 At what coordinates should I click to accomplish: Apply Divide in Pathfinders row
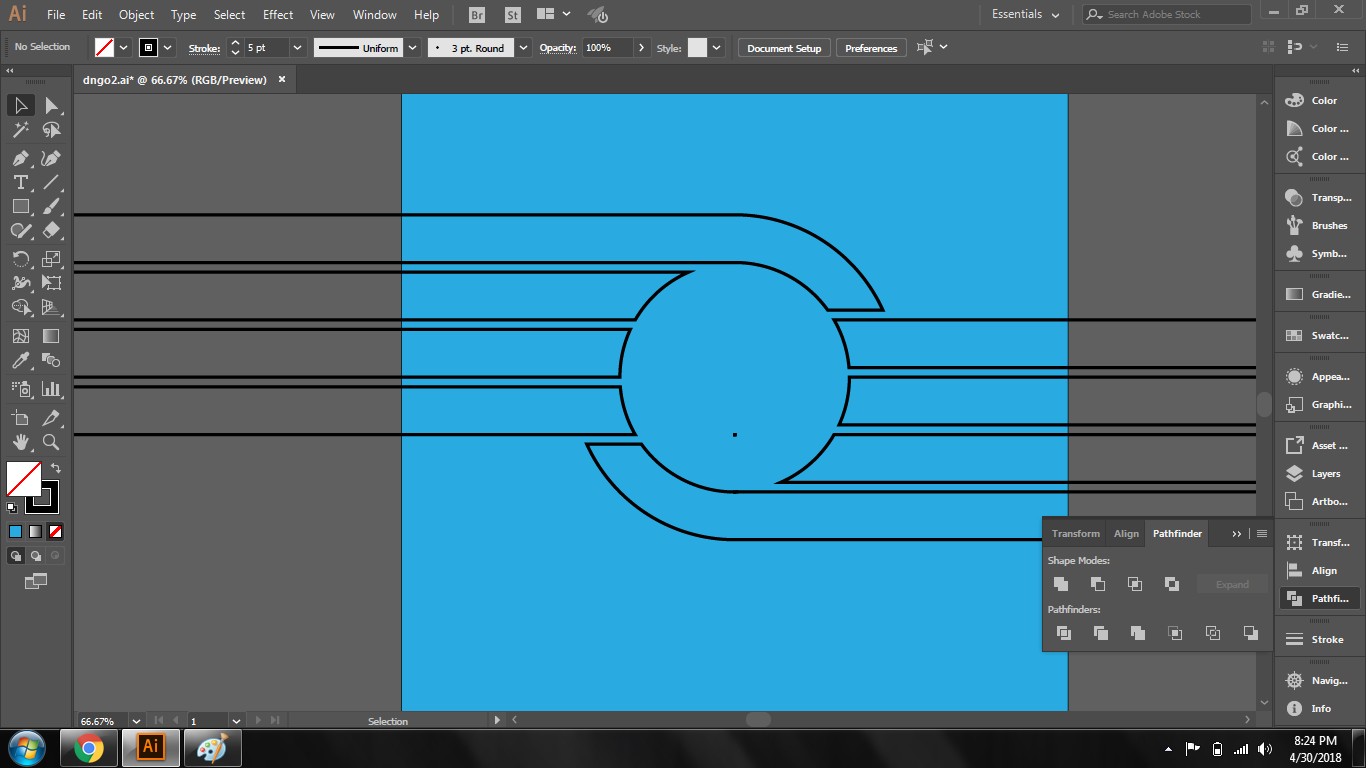click(x=1064, y=633)
